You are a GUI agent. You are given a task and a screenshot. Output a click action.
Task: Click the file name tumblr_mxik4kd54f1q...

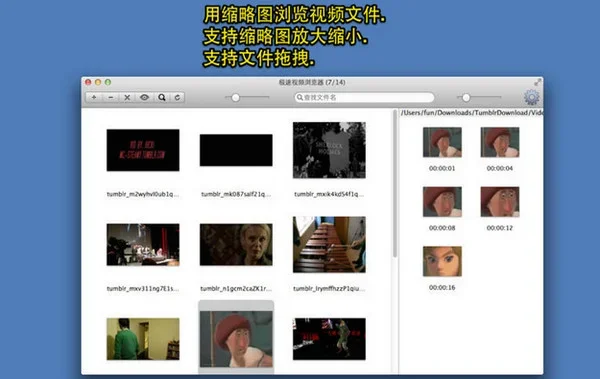[x=329, y=194]
